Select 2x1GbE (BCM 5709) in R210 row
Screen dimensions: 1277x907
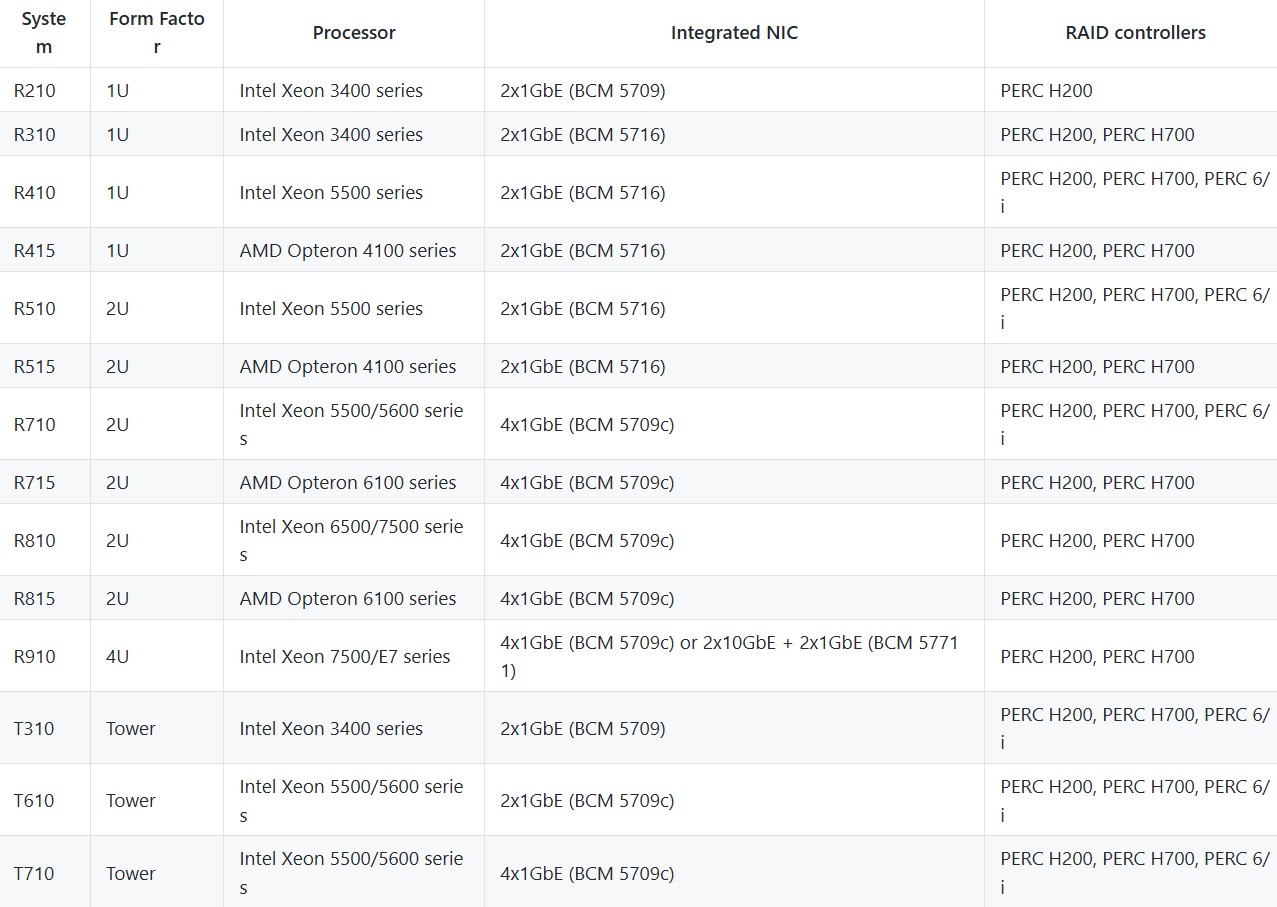[734, 90]
